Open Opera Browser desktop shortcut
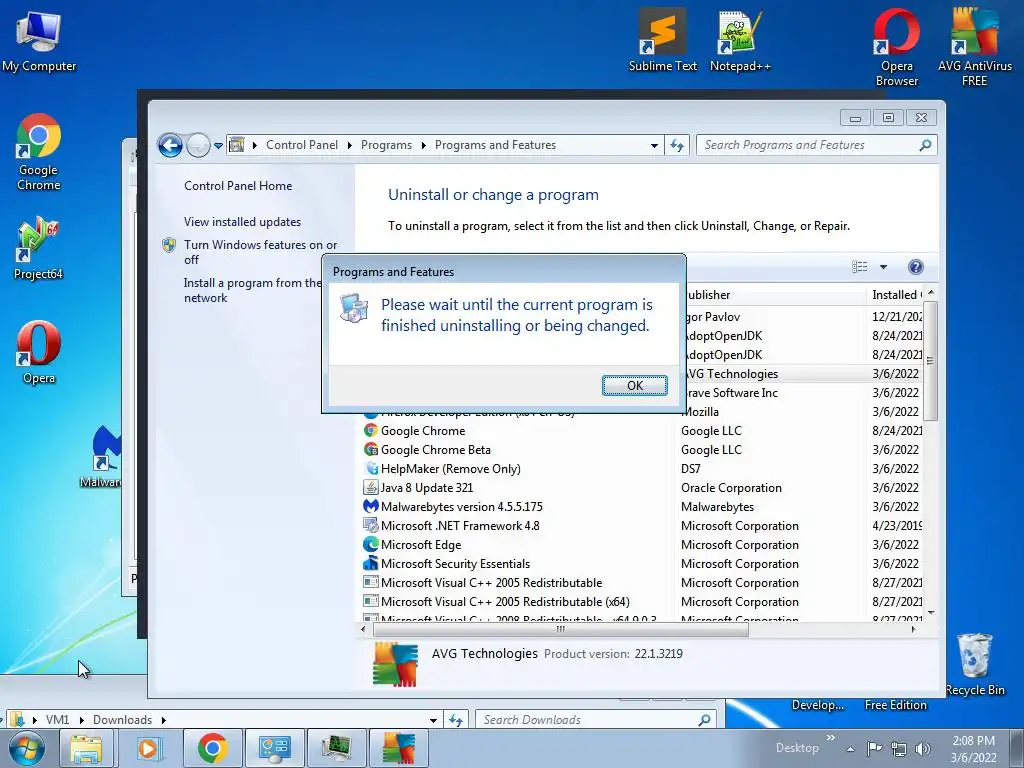Image resolution: width=1024 pixels, height=768 pixels. (897, 47)
